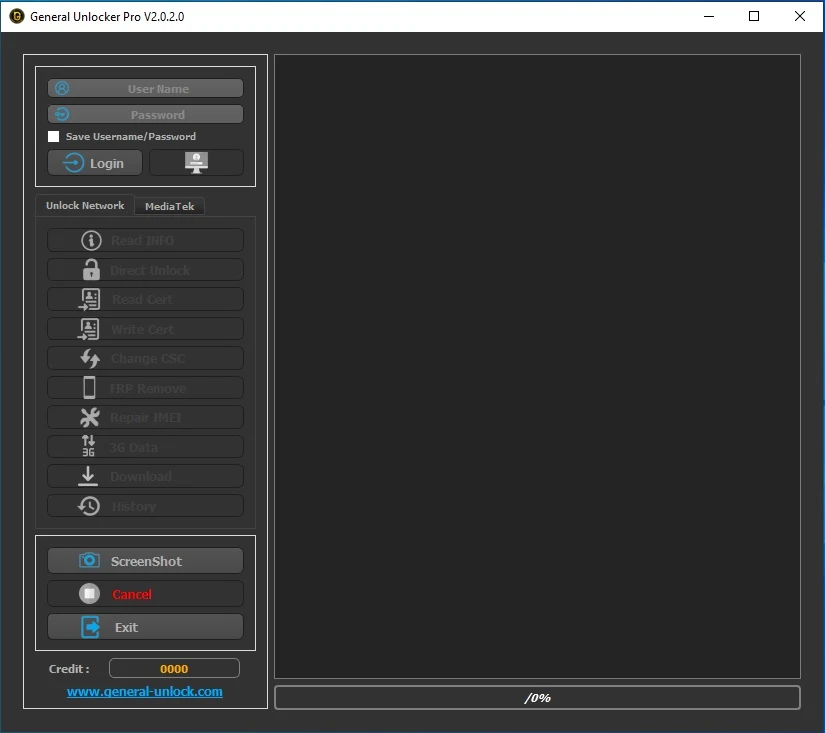Click the Save Username/Password label text

point(130,136)
